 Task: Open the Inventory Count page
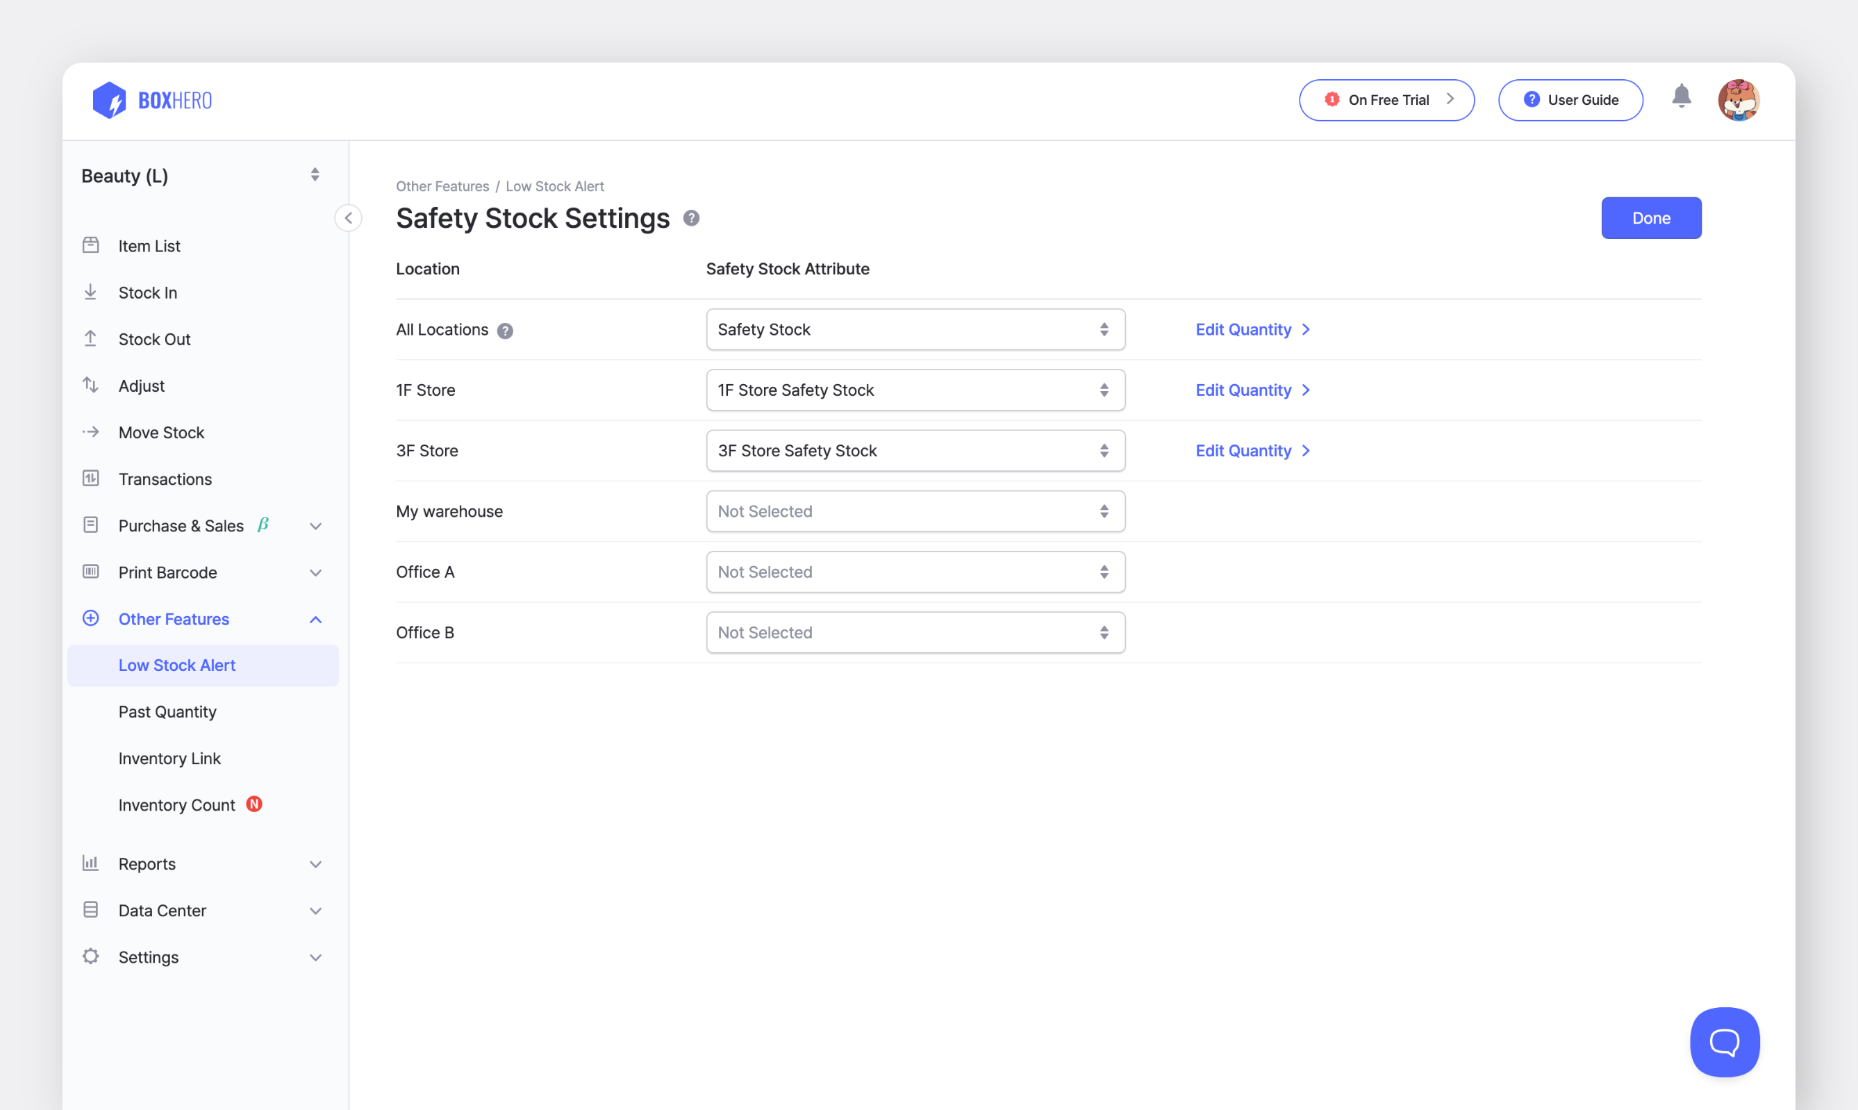click(x=176, y=804)
